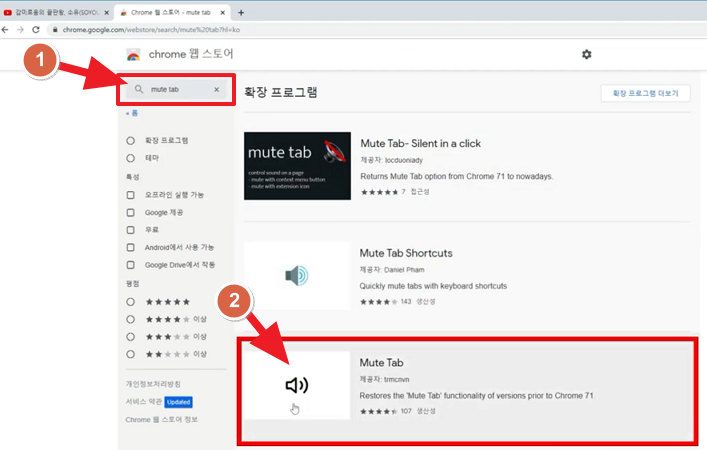Go back via the « 홈 link
The image size is (707, 450).
point(132,113)
